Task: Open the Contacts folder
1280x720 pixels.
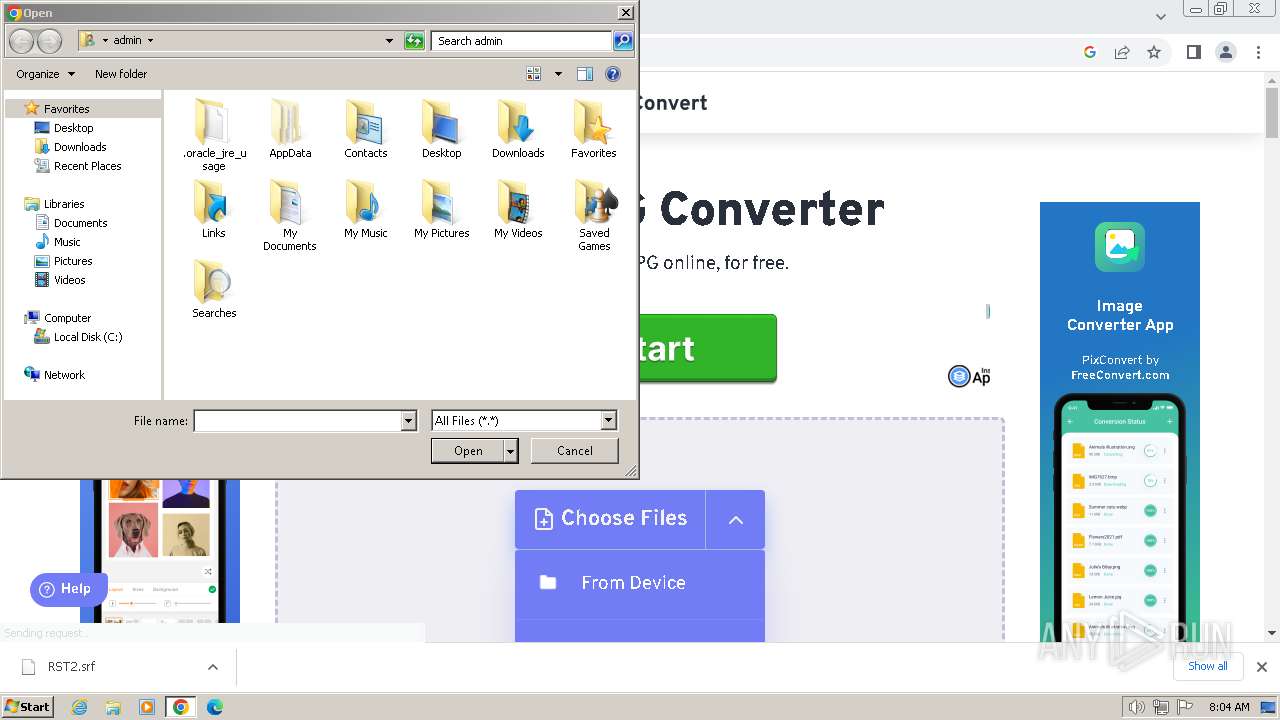Action: [x=366, y=129]
